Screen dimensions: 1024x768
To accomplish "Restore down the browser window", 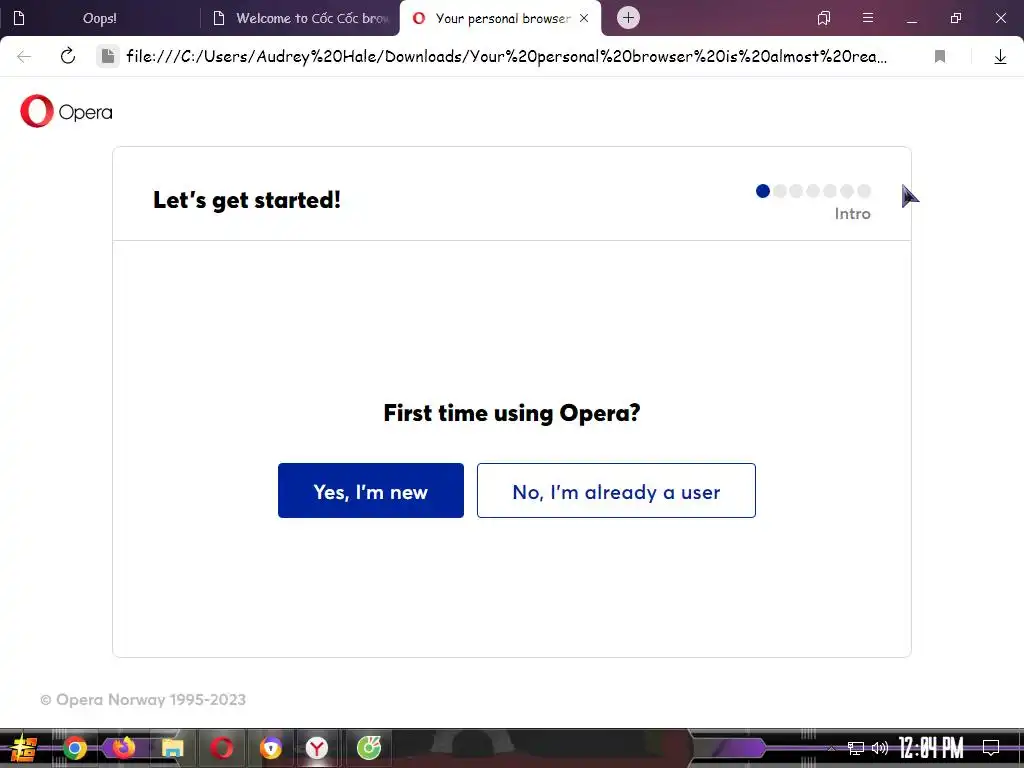I will click(x=956, y=18).
